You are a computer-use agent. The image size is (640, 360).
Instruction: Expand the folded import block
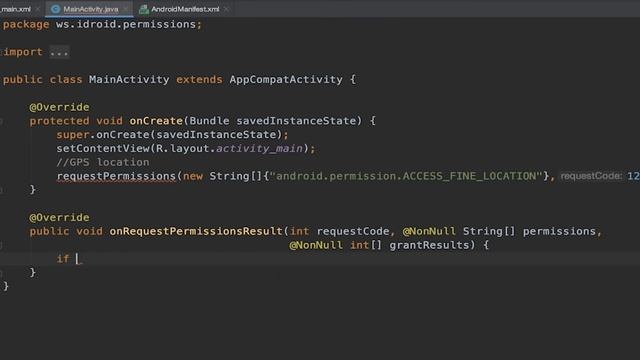pos(59,52)
